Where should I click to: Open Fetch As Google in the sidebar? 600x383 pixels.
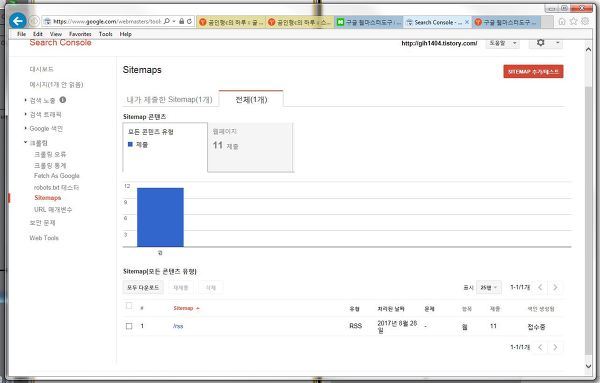tap(57, 176)
